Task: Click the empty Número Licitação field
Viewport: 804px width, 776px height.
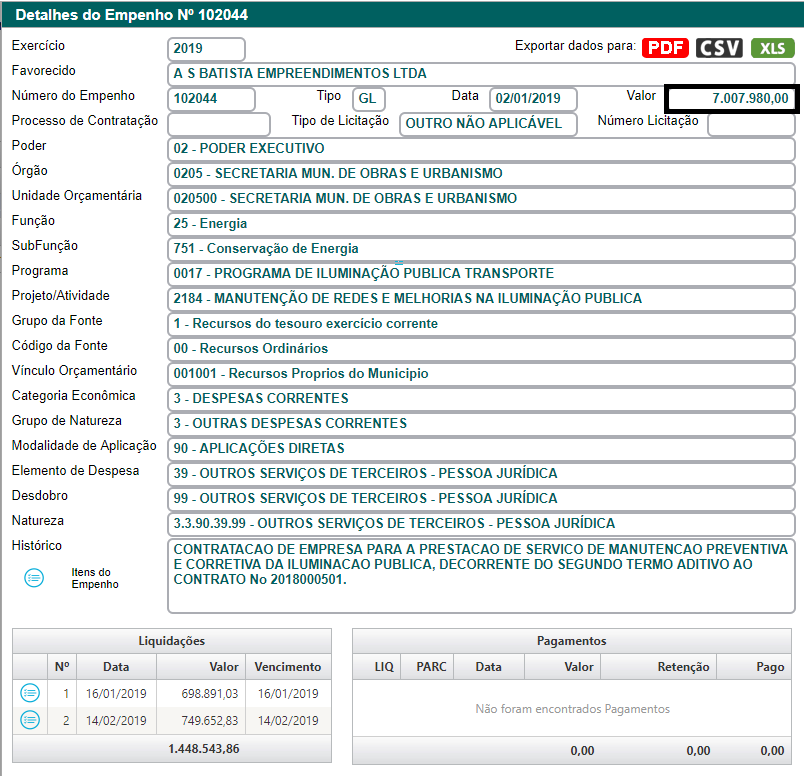Action: [x=750, y=124]
